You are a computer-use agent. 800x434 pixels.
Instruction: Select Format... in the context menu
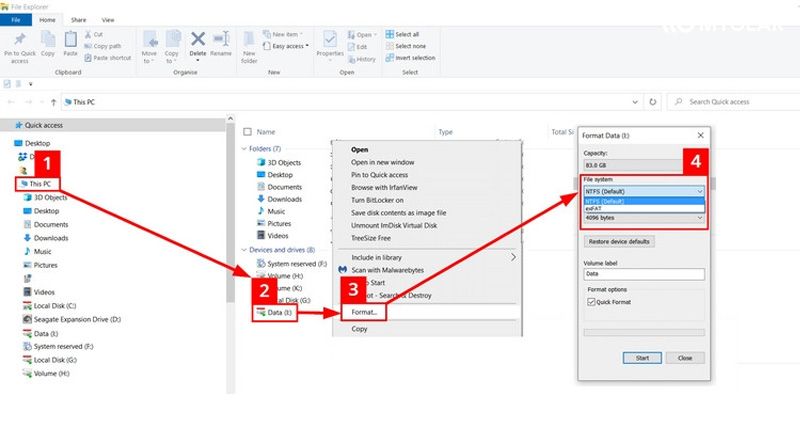[x=365, y=313]
